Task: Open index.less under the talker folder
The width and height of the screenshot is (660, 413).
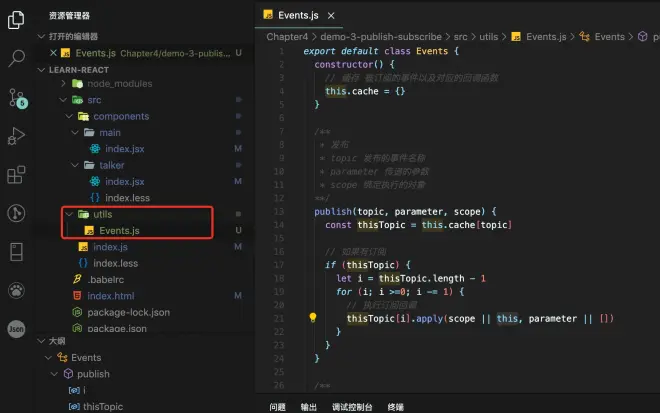Action: (x=127, y=198)
